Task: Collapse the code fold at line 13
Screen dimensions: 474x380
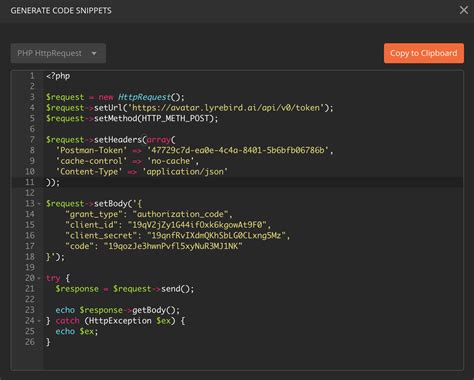Action: click(x=39, y=204)
